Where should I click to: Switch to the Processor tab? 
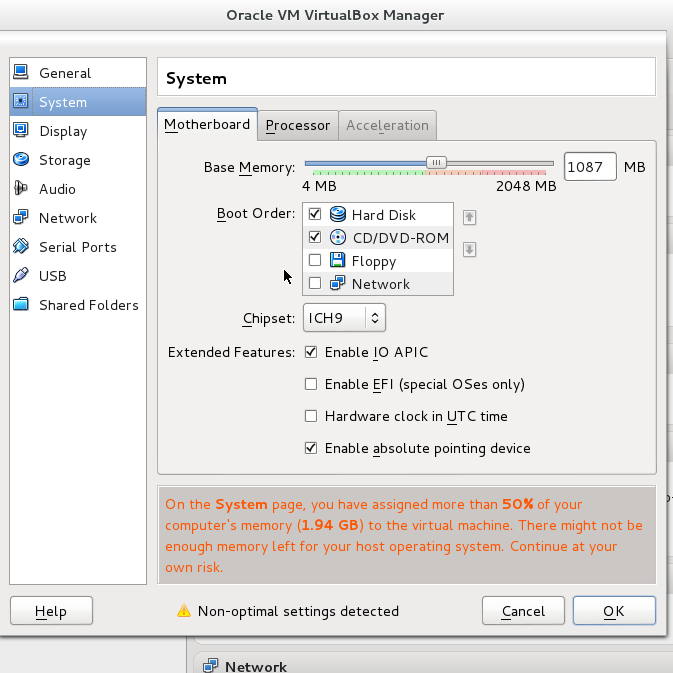tap(298, 125)
